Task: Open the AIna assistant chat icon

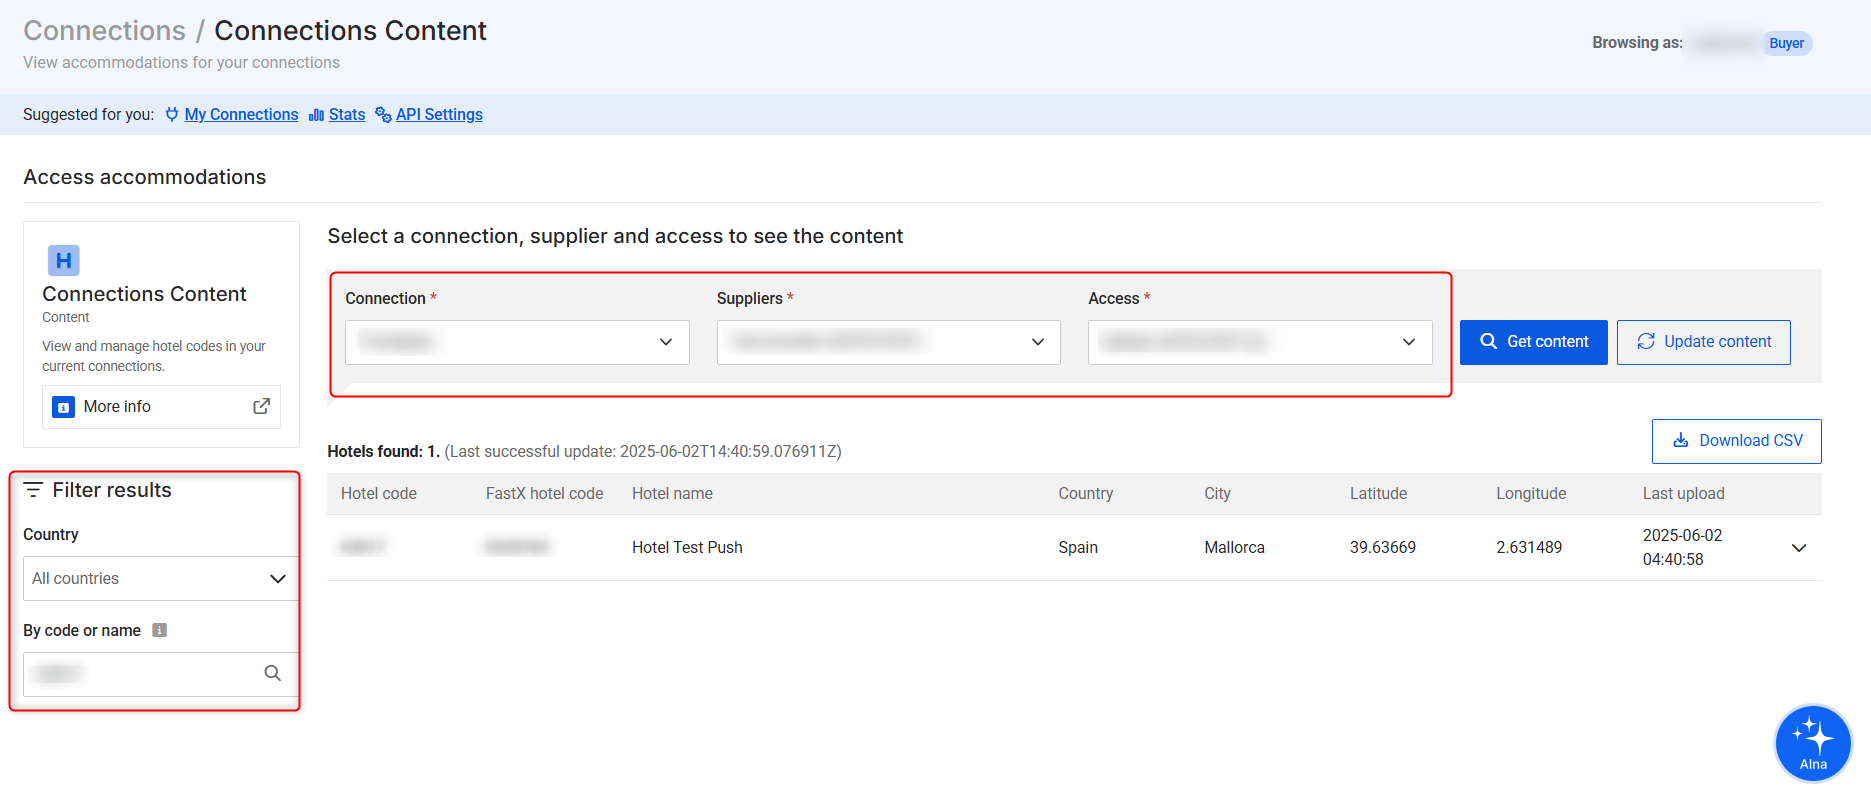Action: pos(1812,742)
